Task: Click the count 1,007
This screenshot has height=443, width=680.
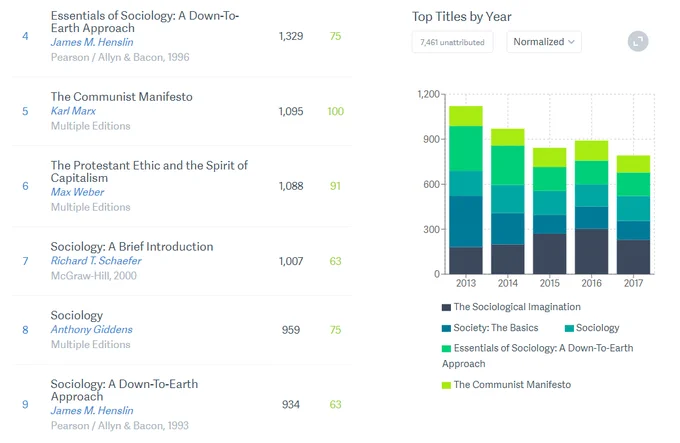Action: [291, 261]
